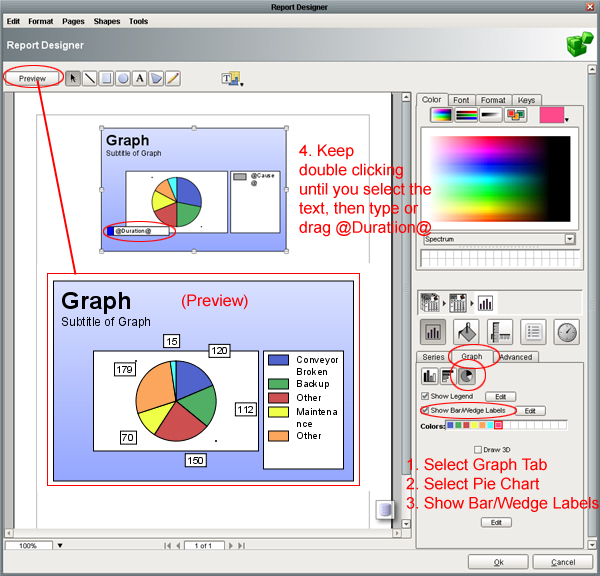Viewport: 600px width, 576px height.
Task: Go to the first page
Action: [168, 545]
